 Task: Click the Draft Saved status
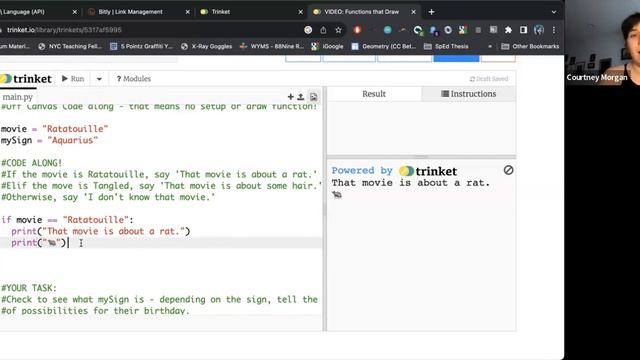pyautogui.click(x=489, y=79)
